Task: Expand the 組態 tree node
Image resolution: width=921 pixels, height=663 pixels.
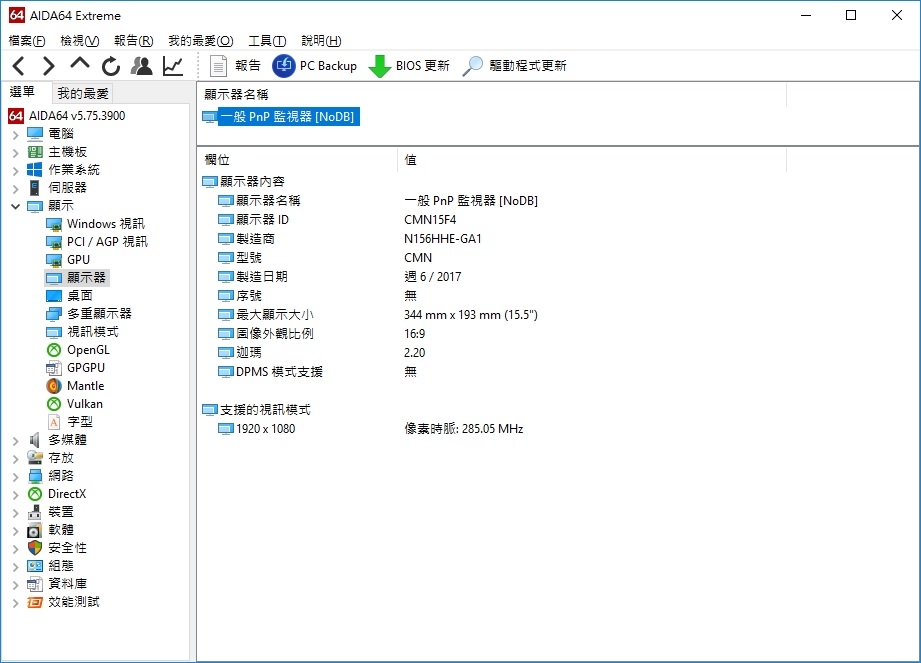Action: 15,567
